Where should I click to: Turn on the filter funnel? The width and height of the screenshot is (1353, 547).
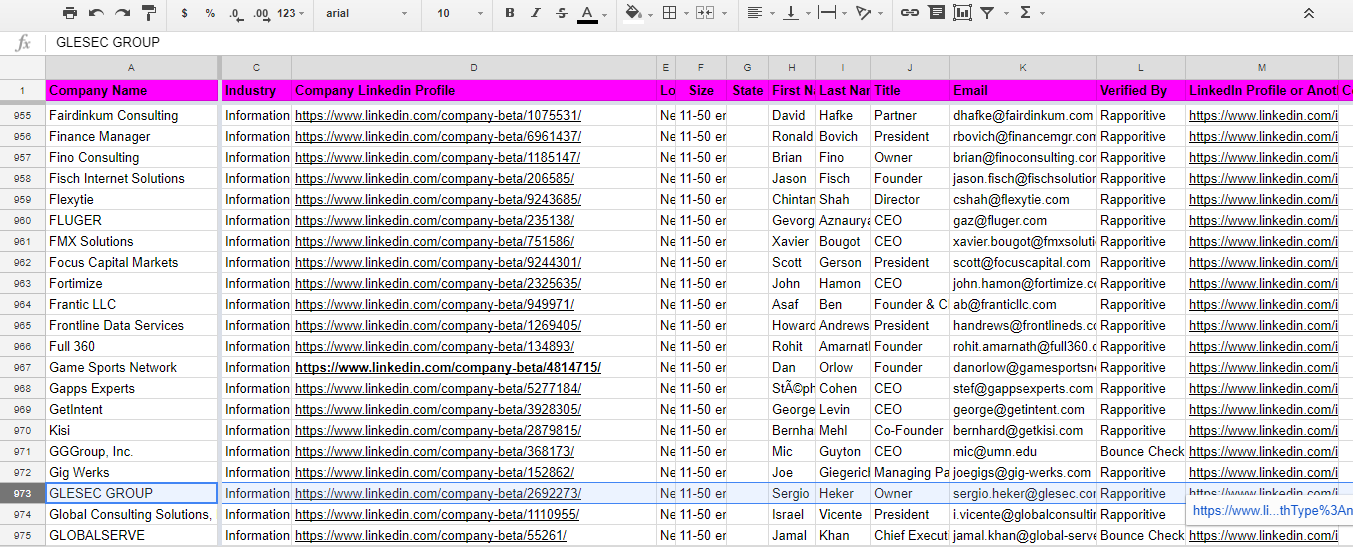click(987, 13)
